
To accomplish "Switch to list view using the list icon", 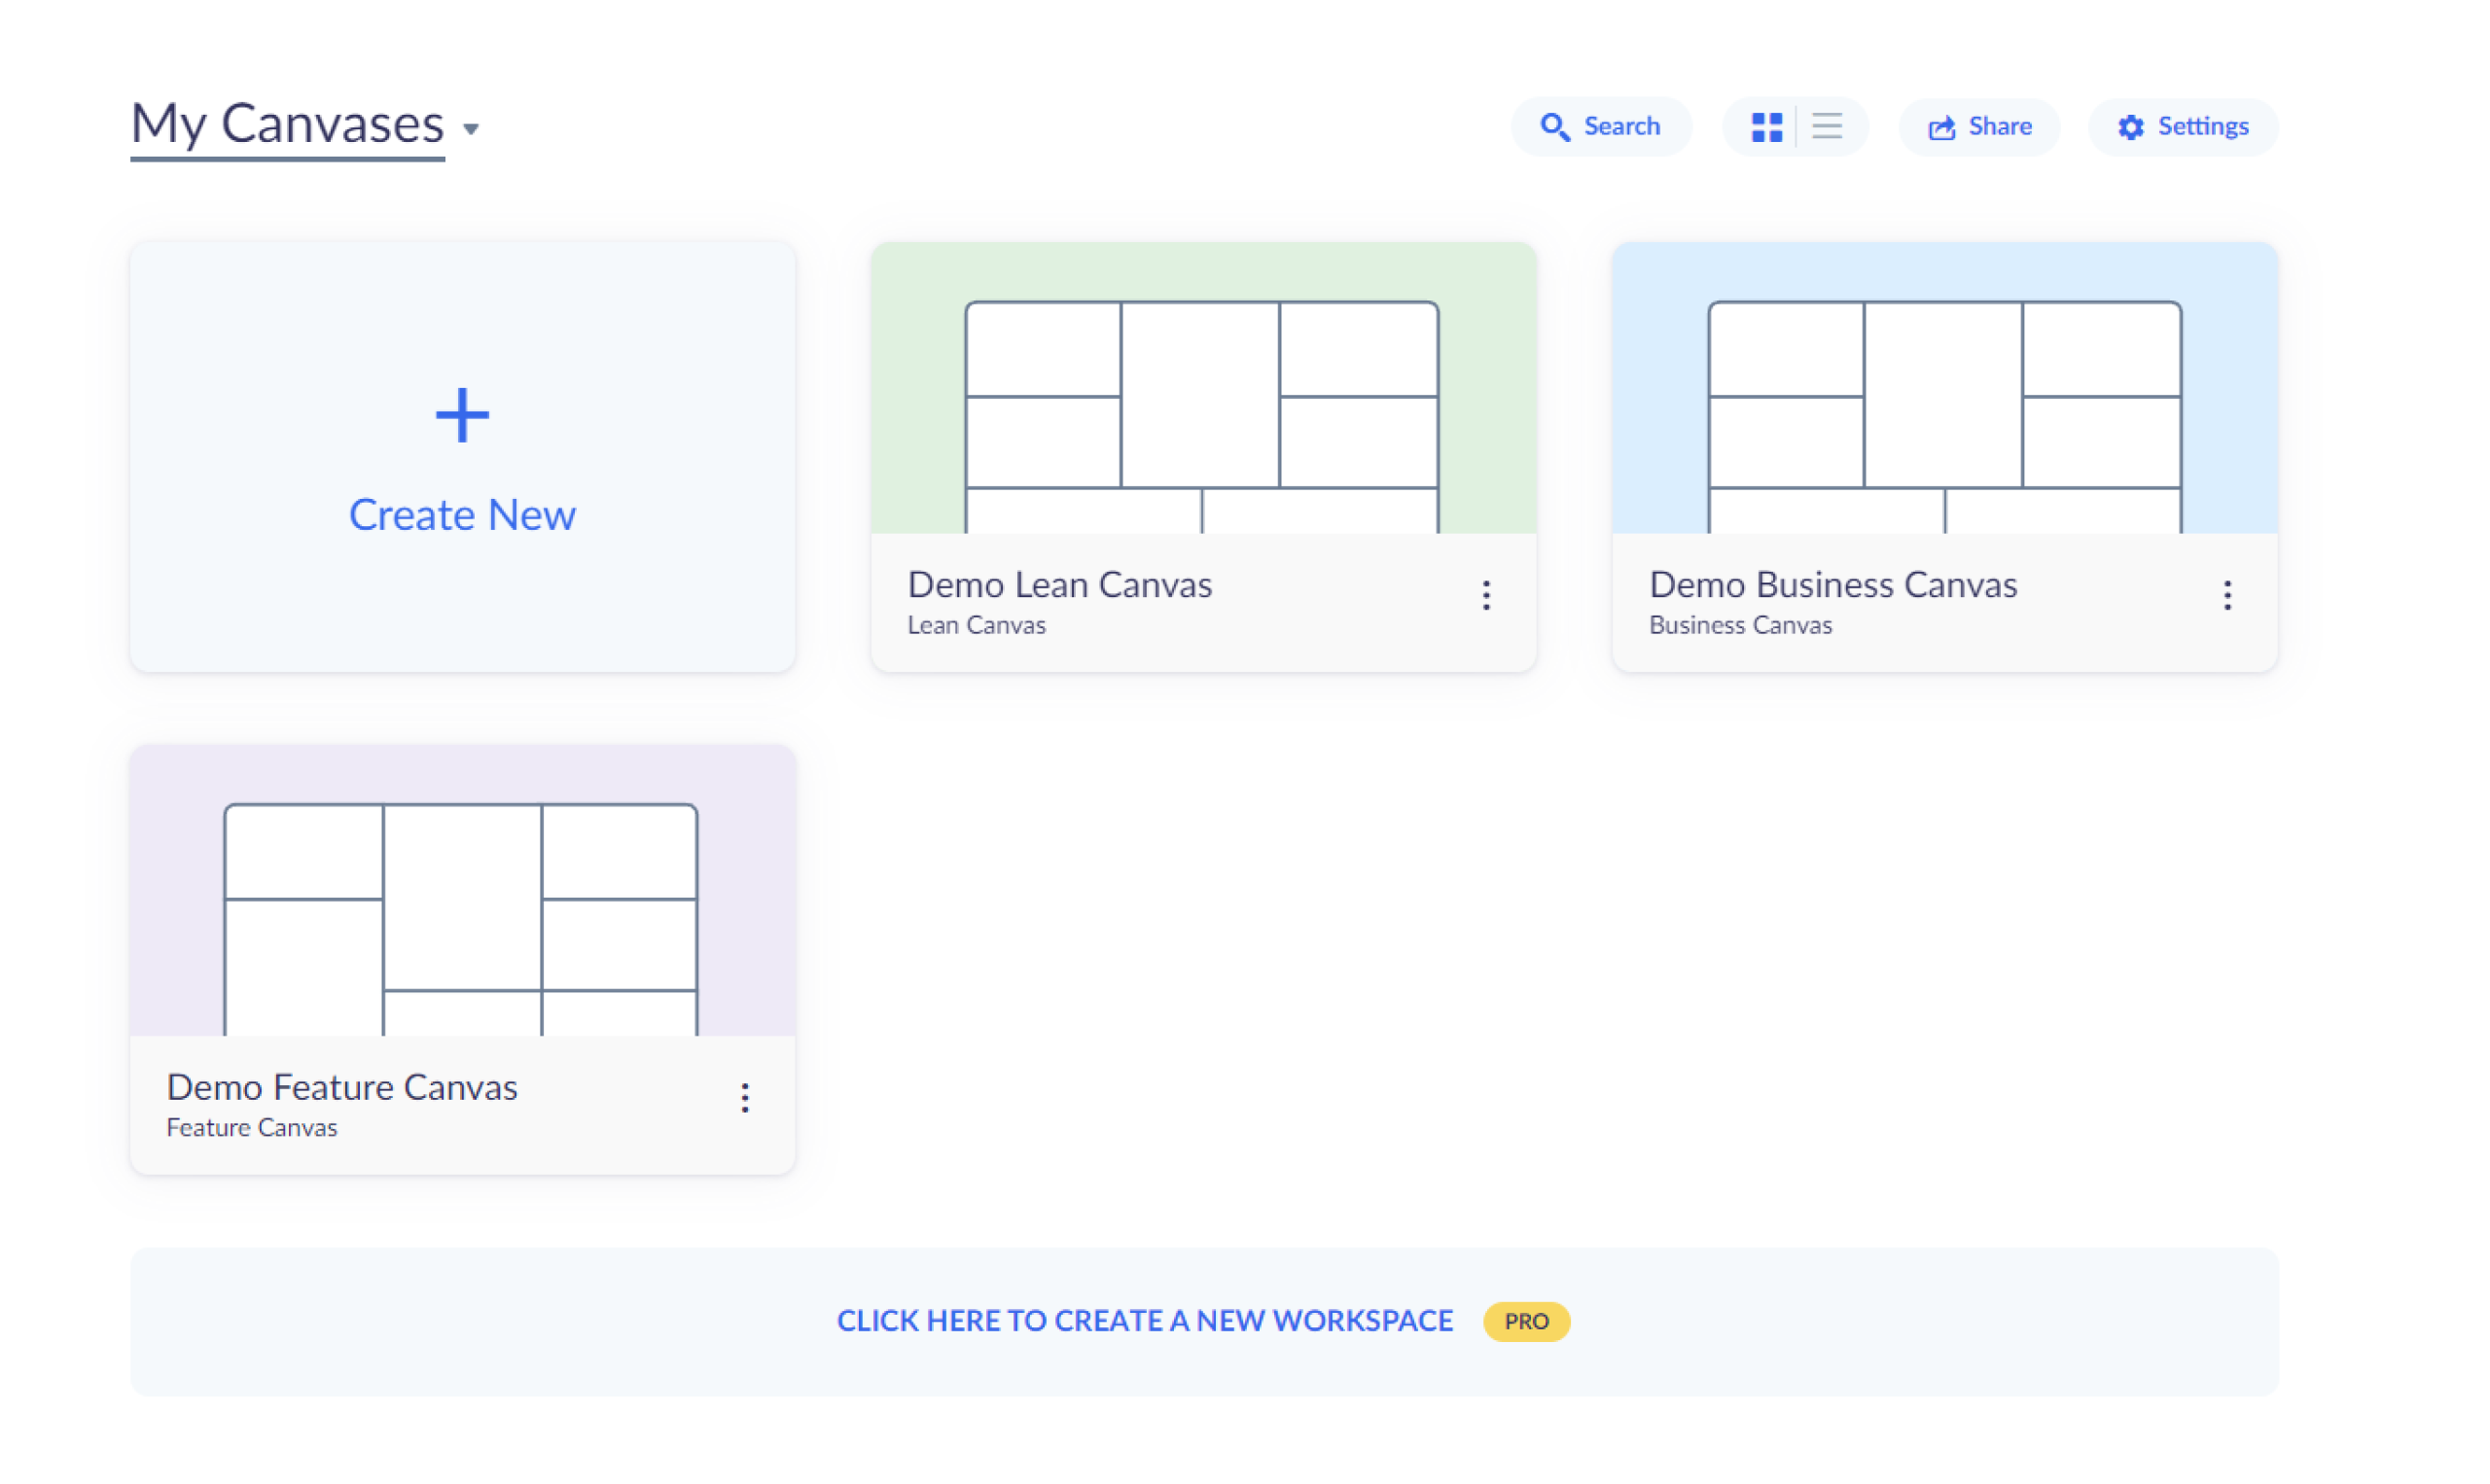I will click(x=1827, y=126).
